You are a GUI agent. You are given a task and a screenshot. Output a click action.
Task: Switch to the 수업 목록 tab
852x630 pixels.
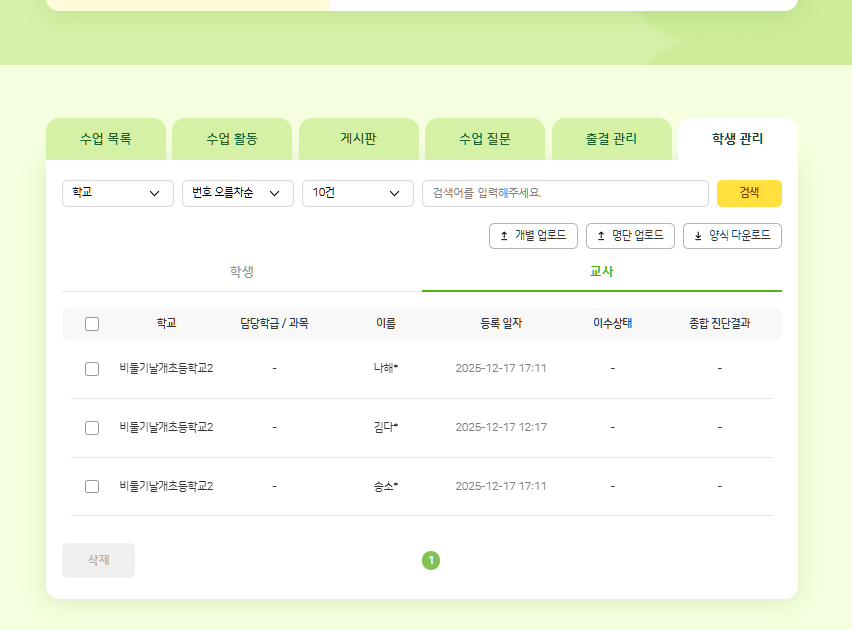click(106, 139)
